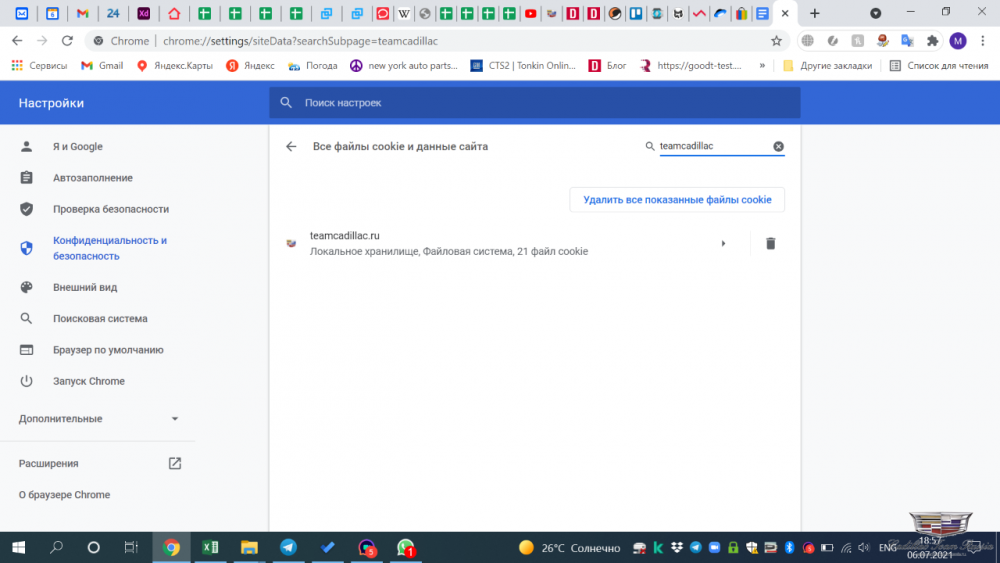Viewport: 1000px width, 563px height.
Task: Open 'CTS2 | Tonkin Onlin...' bookmark
Action: [523, 66]
